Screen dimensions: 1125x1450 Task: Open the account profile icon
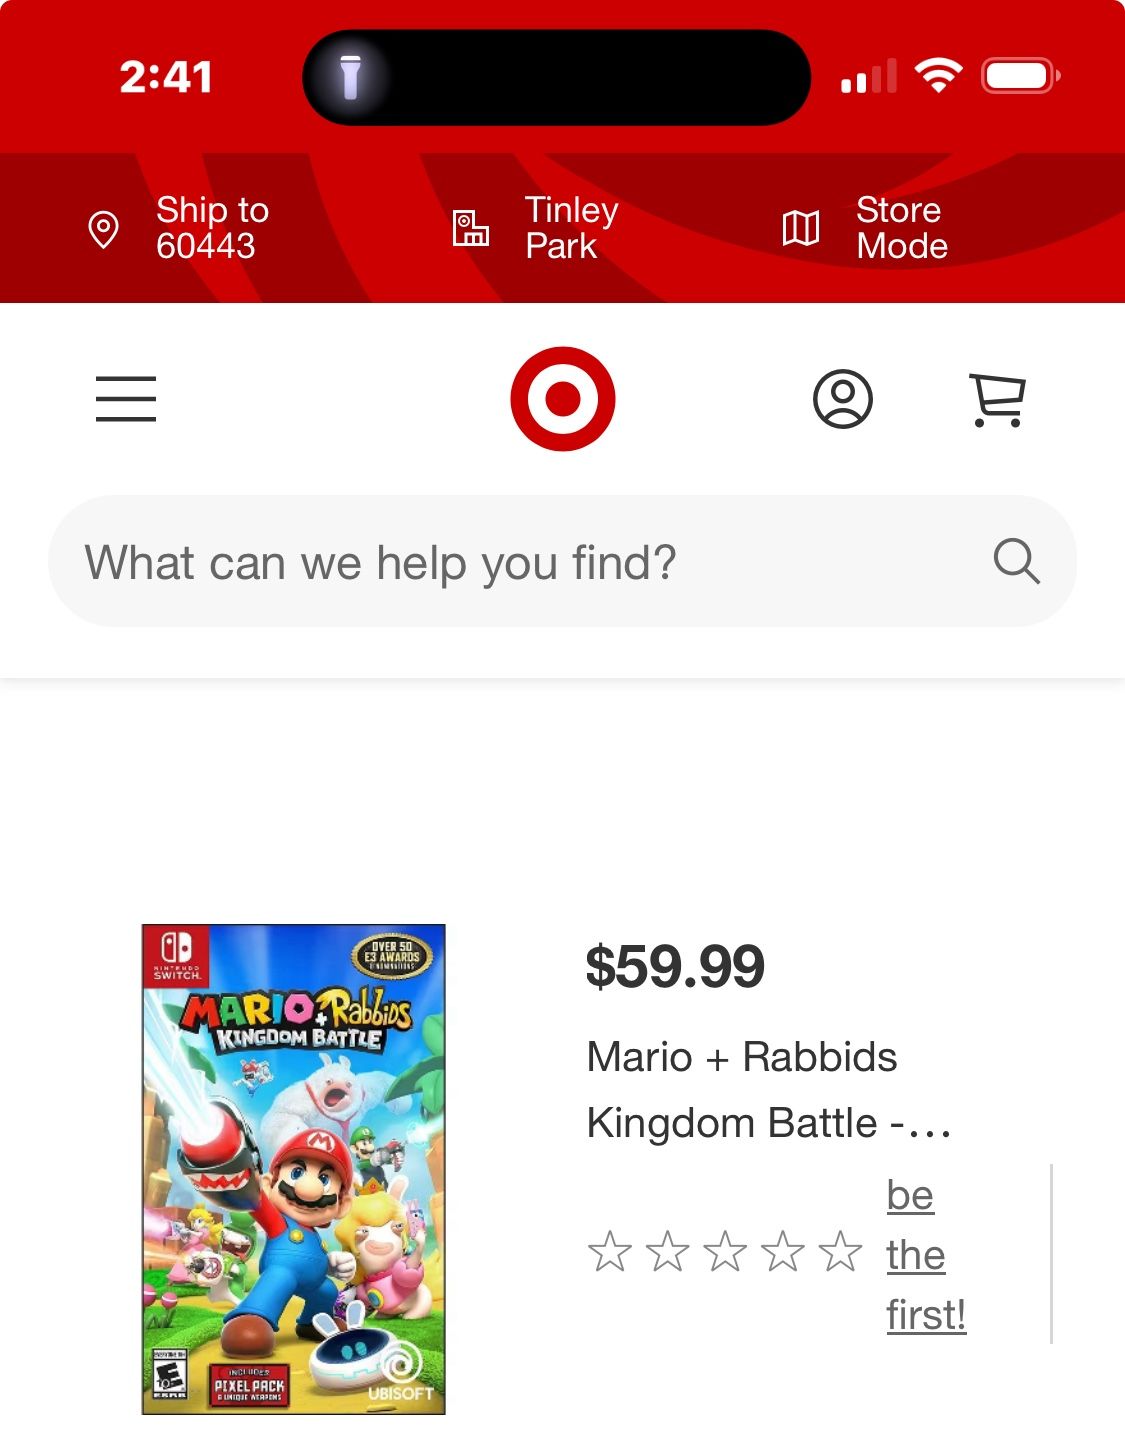click(843, 398)
